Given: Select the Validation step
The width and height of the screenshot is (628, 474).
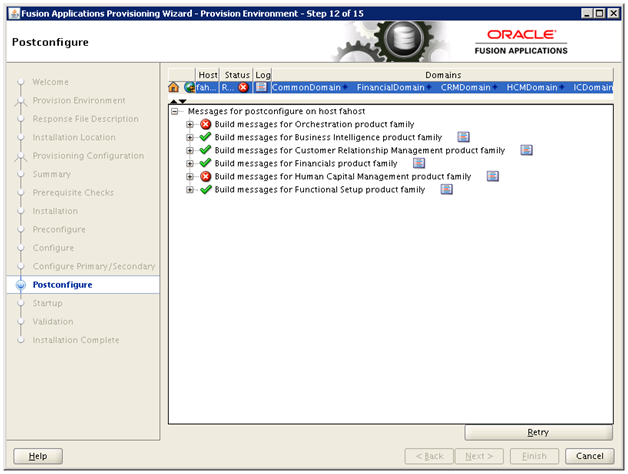Looking at the screenshot, I should (53, 321).
